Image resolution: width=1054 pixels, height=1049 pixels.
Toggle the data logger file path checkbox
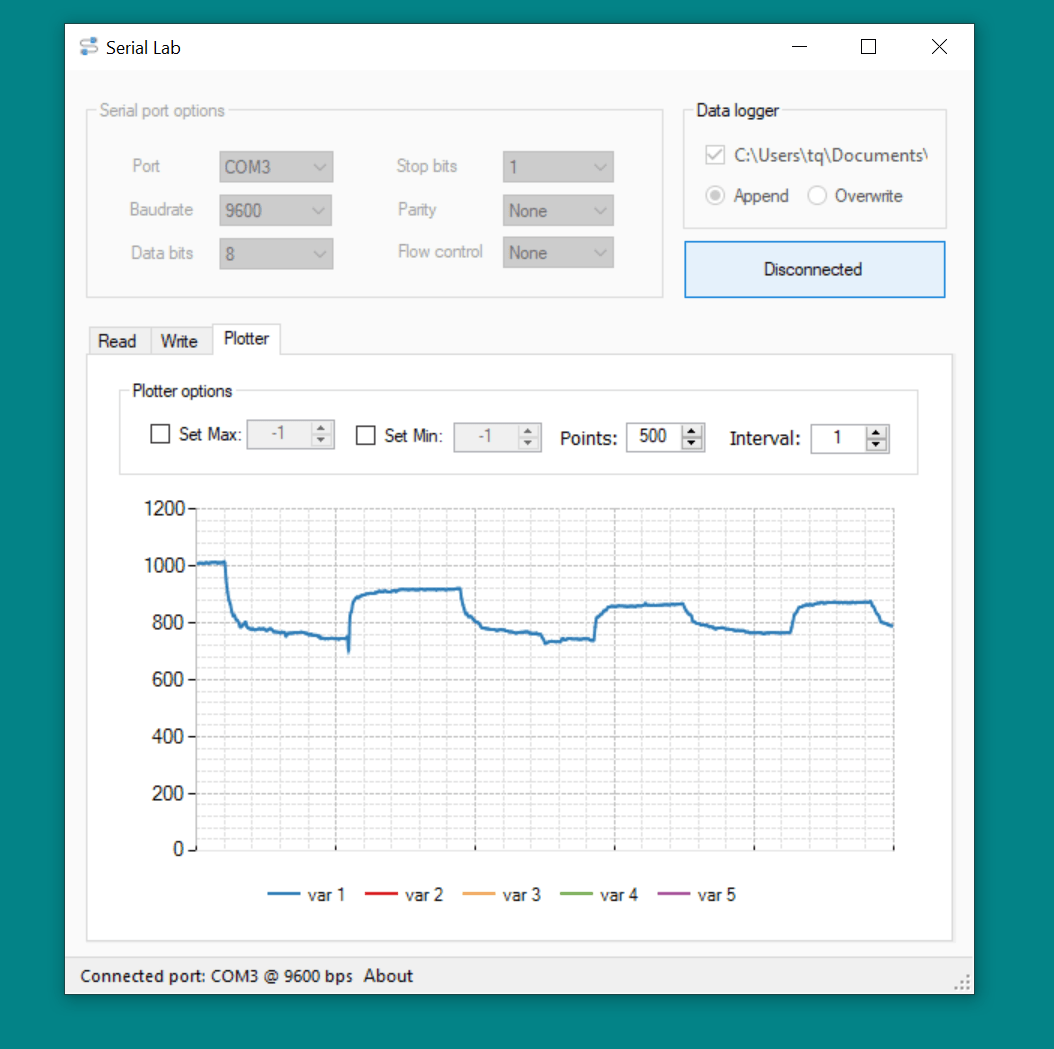pyautogui.click(x=715, y=155)
